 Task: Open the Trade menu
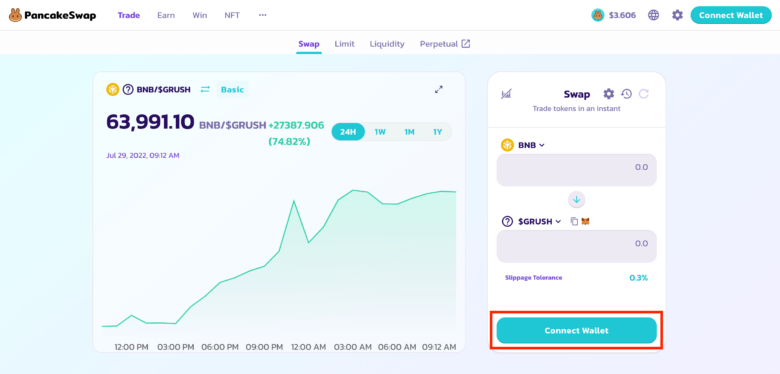click(x=129, y=15)
